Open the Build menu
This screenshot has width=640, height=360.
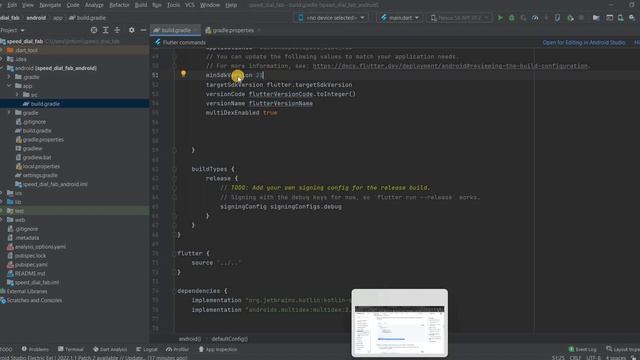(x=141, y=5)
